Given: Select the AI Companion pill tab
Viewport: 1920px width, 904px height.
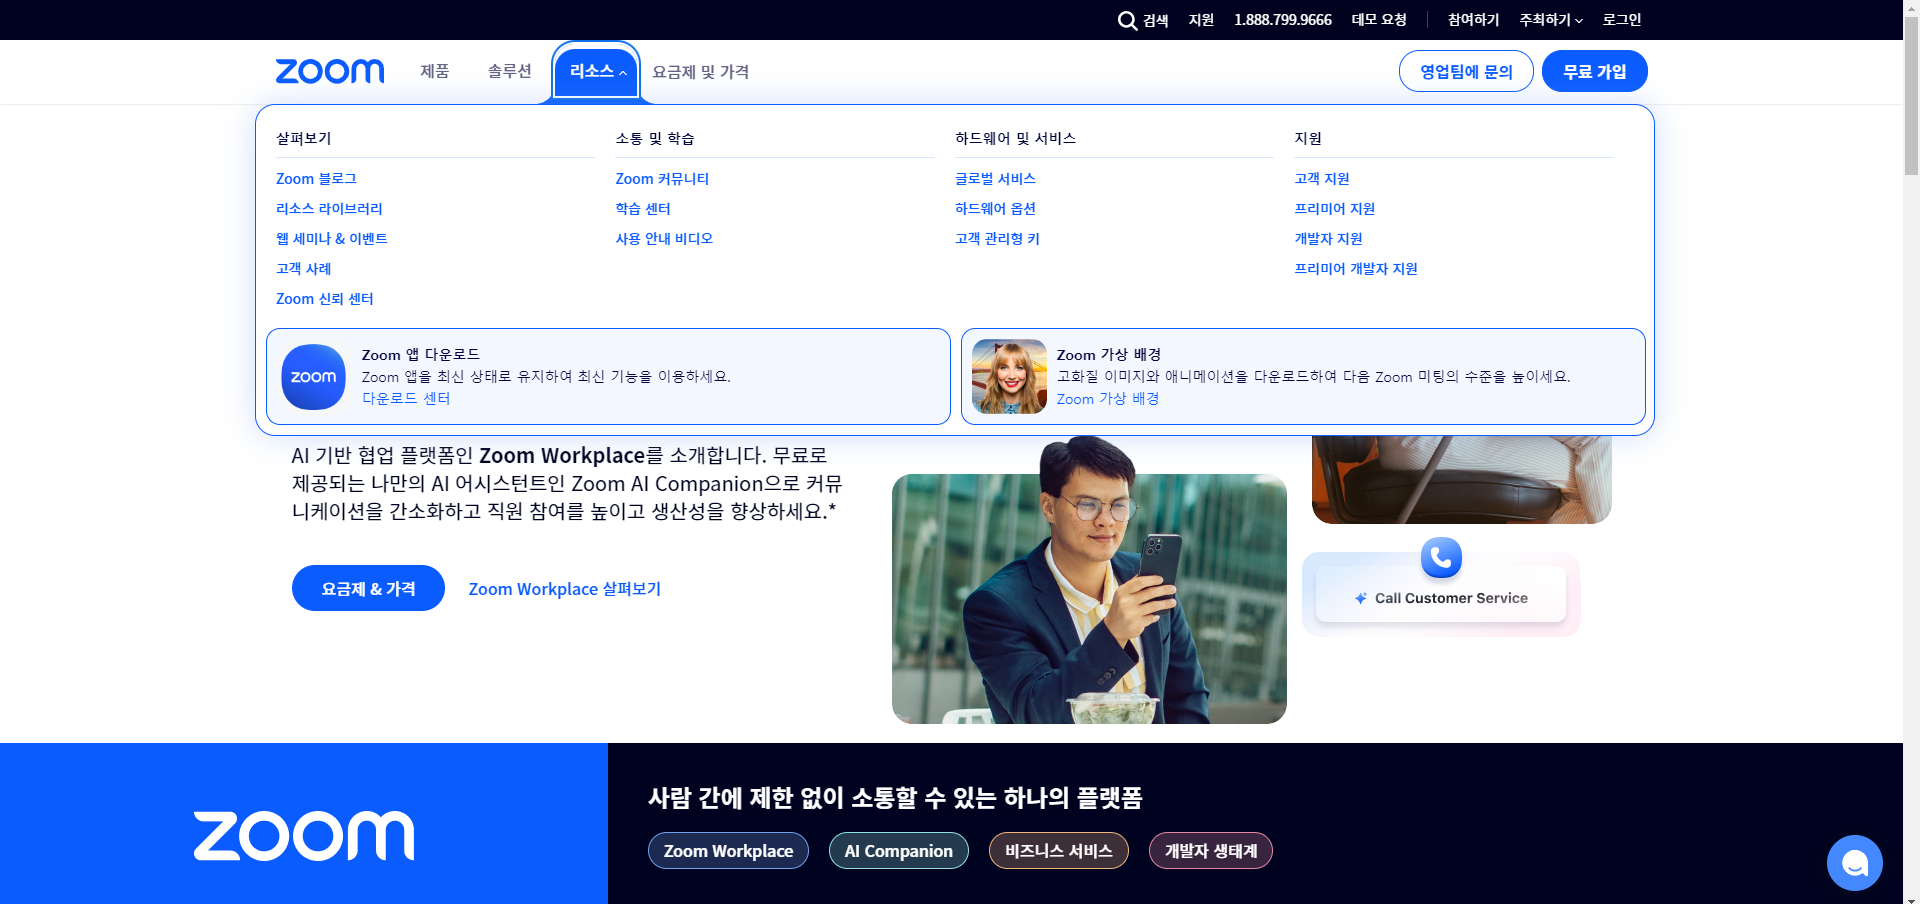Looking at the screenshot, I should 899,851.
